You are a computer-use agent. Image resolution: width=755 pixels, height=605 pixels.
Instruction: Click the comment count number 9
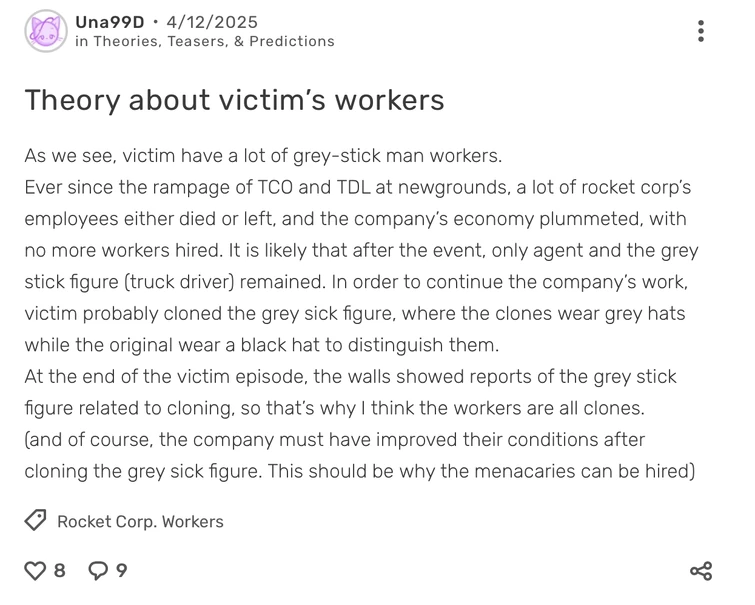click(x=122, y=571)
